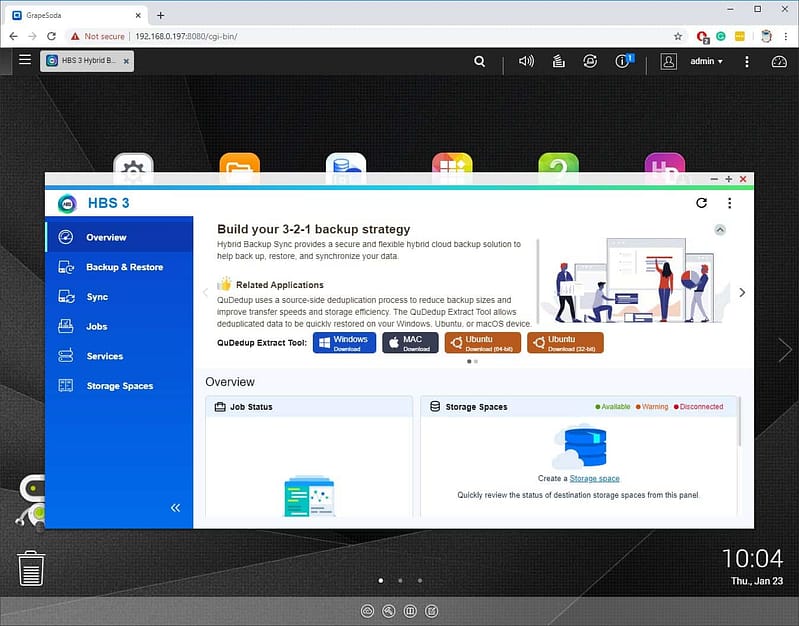Open HBS 3 more options menu
The image size is (799, 626).
pyautogui.click(x=729, y=203)
